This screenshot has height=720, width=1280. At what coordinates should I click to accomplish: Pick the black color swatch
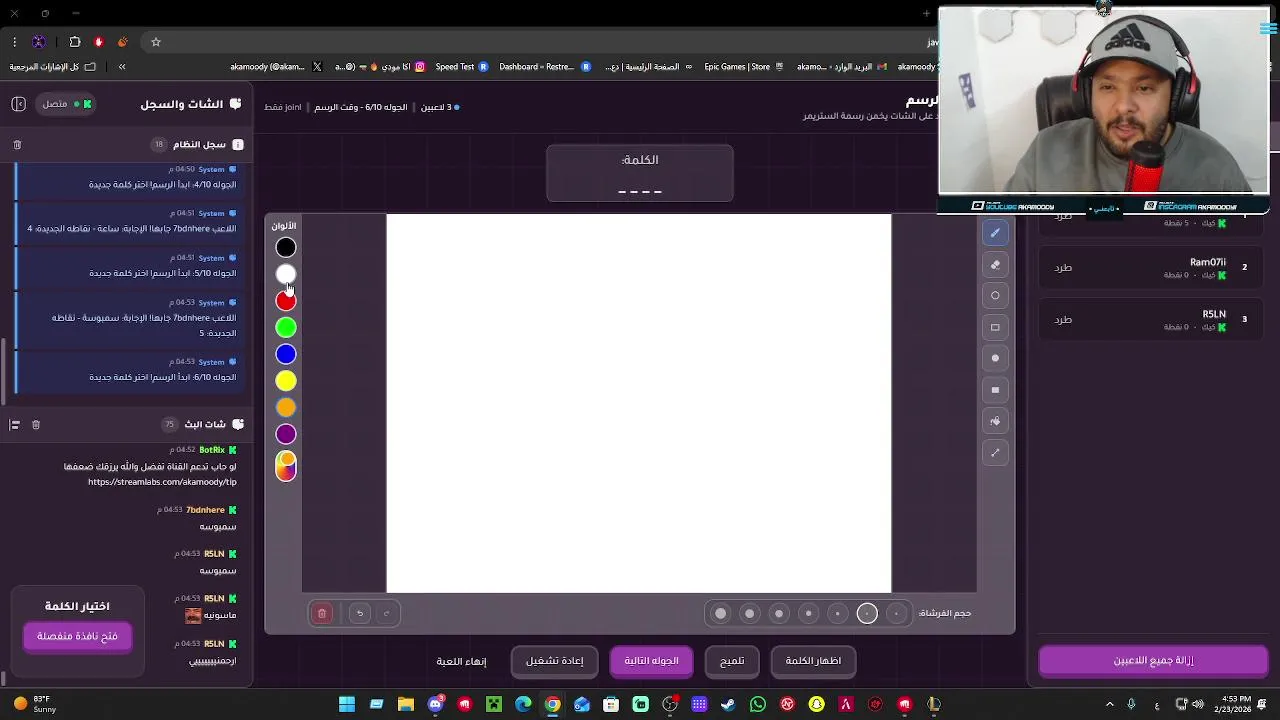pyautogui.click(x=286, y=247)
